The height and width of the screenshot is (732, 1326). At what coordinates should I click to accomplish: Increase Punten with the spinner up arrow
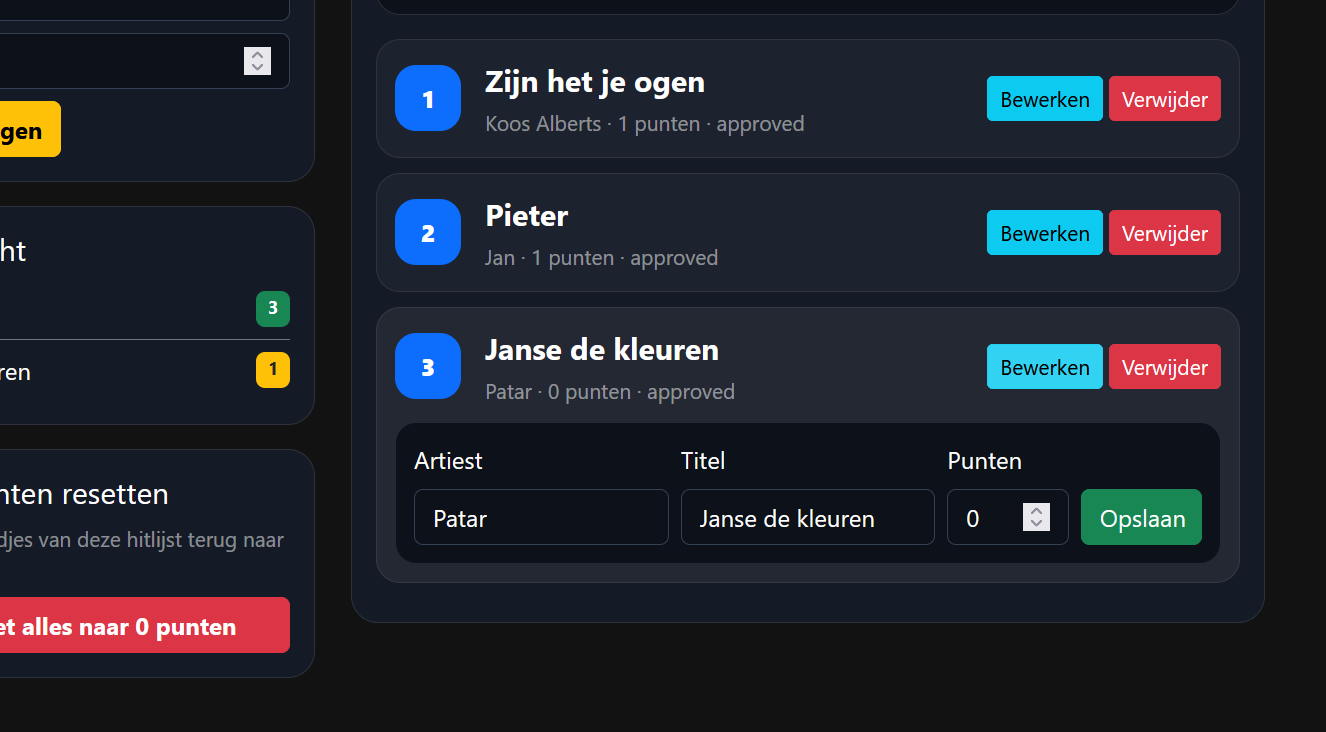tap(1037, 510)
